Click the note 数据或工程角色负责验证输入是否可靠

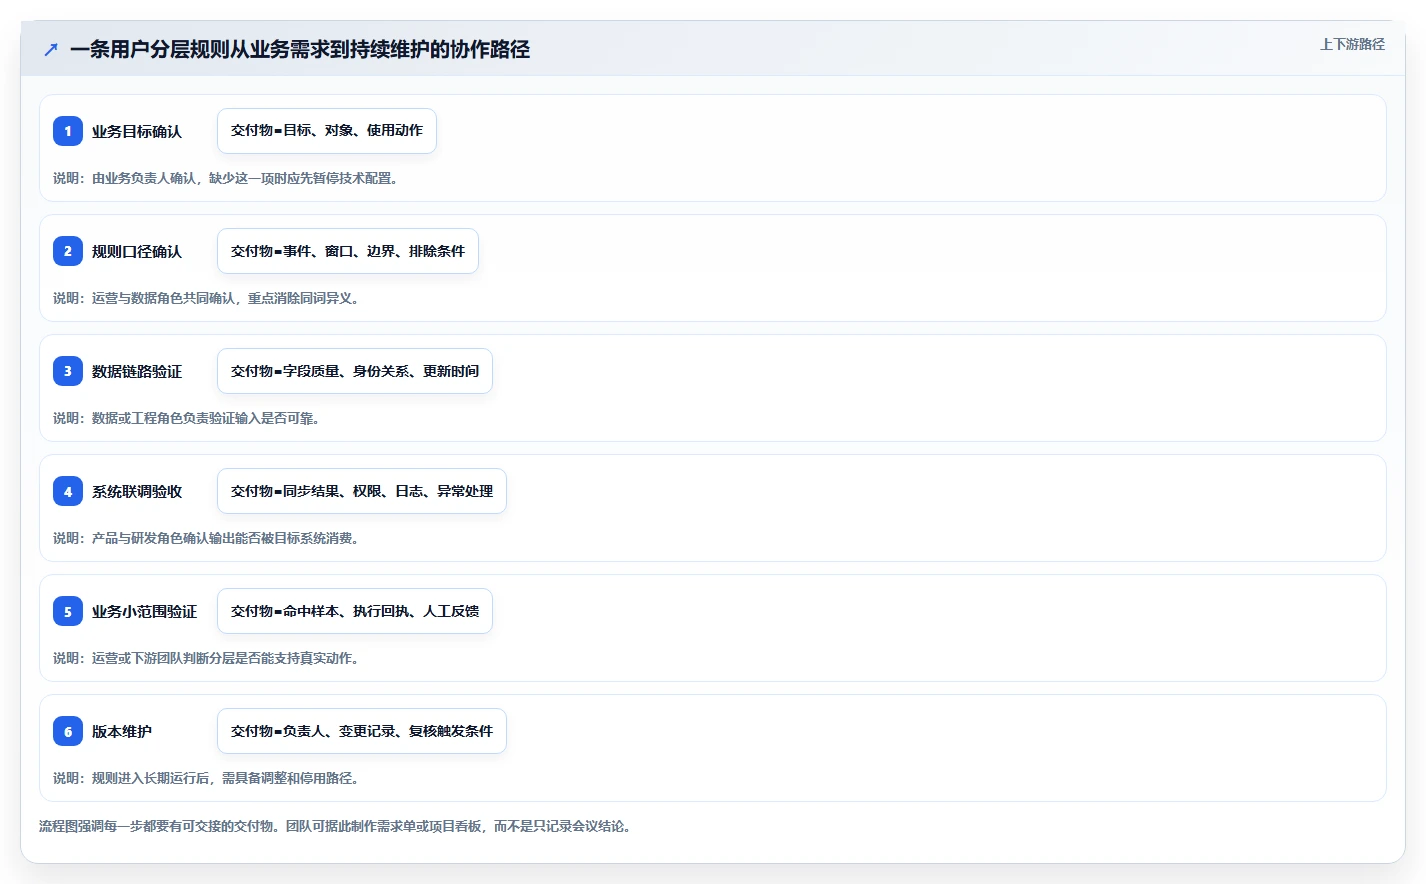(189, 418)
